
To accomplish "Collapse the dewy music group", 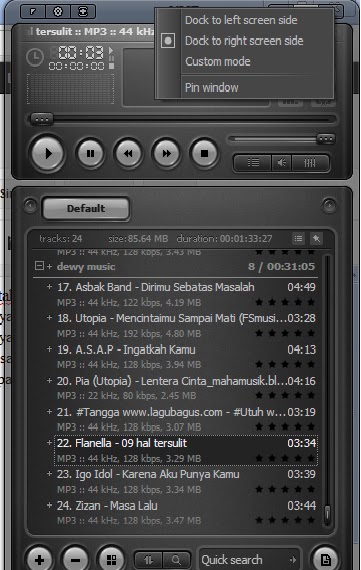I will (x=39, y=266).
